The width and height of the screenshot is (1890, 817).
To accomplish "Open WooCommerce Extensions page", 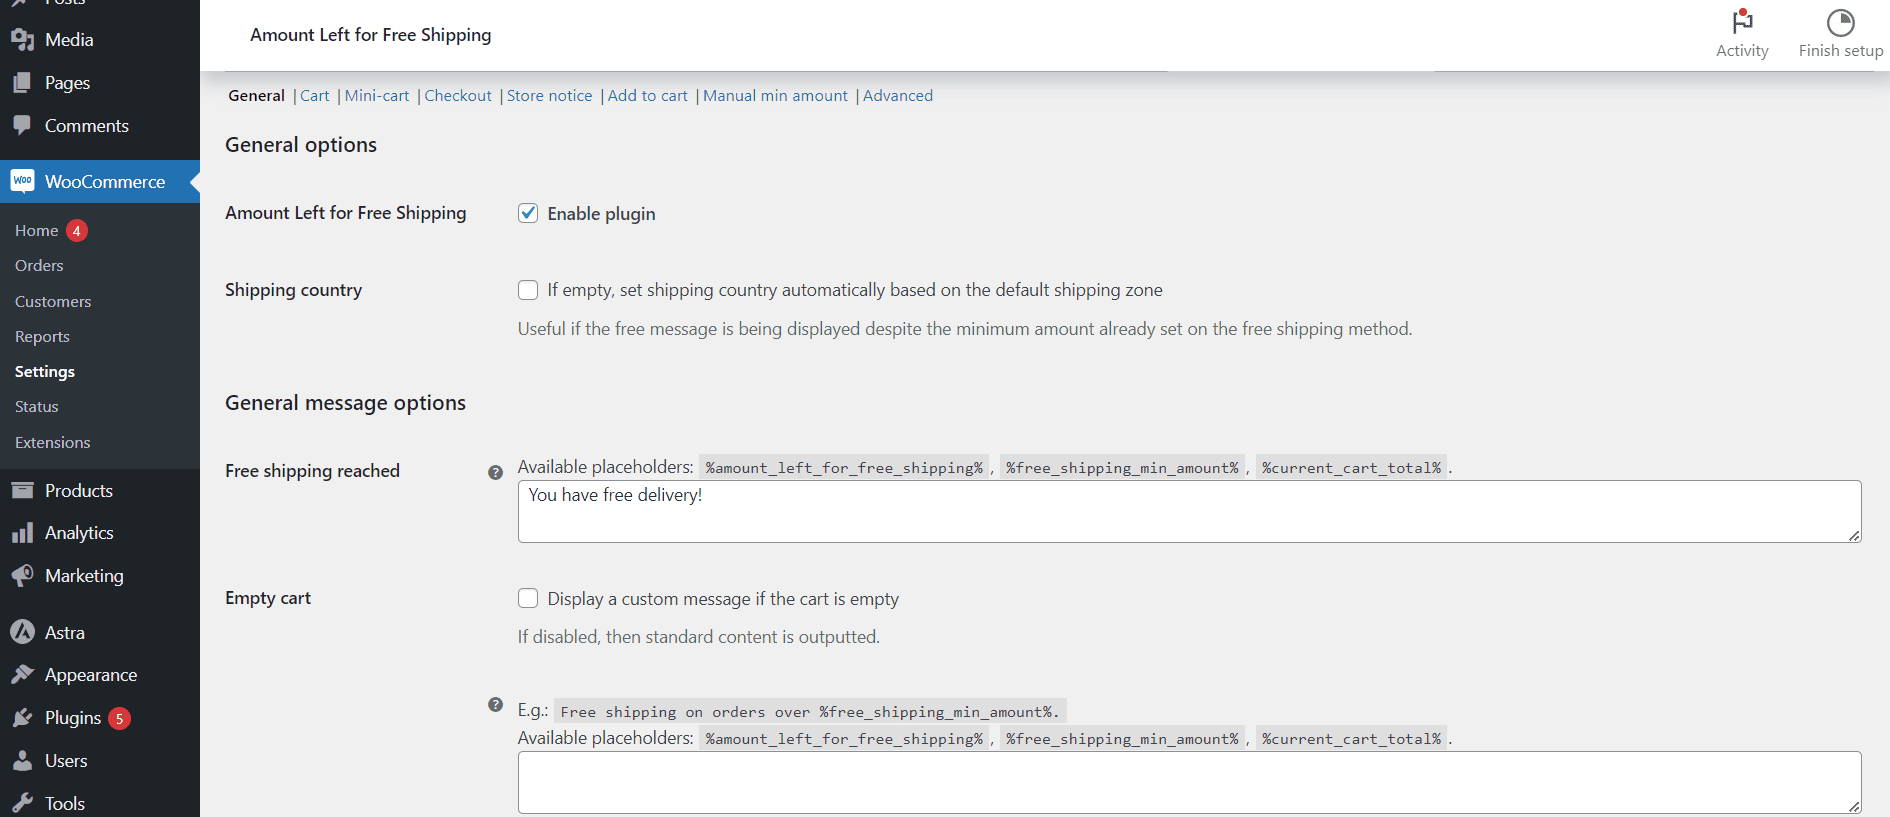I will [52, 442].
